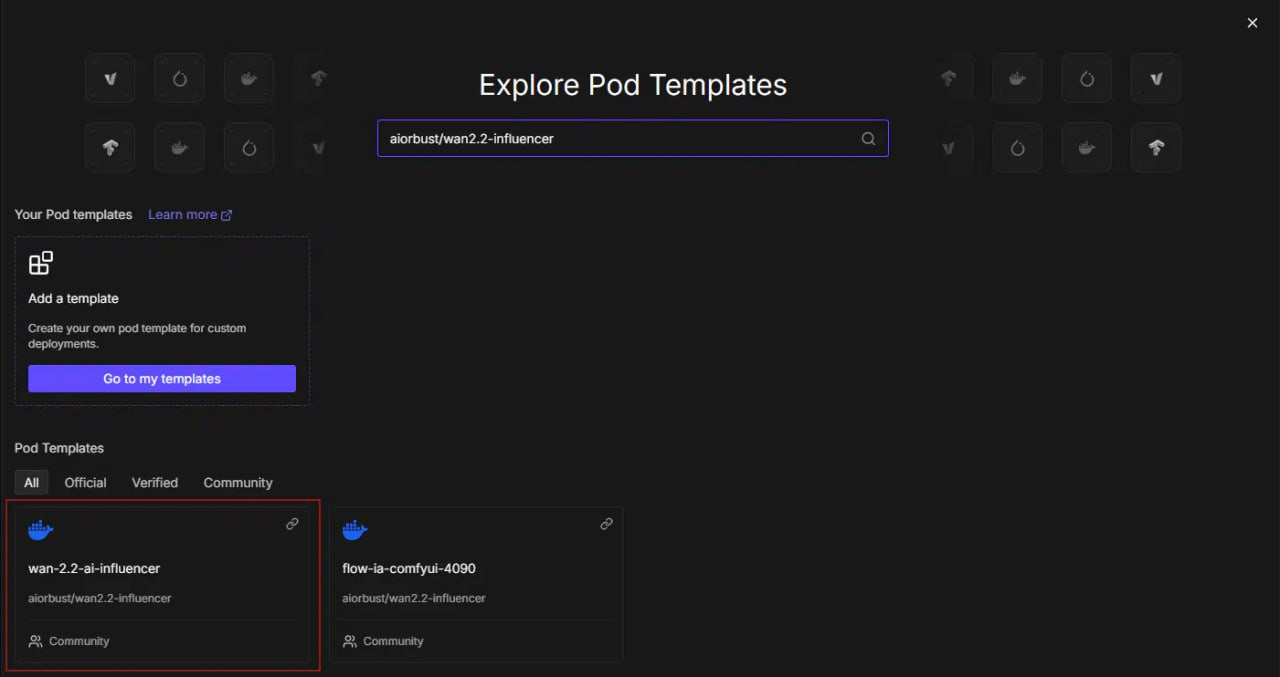Open the Learn more link
This screenshot has width=1280, height=677.
(x=183, y=215)
